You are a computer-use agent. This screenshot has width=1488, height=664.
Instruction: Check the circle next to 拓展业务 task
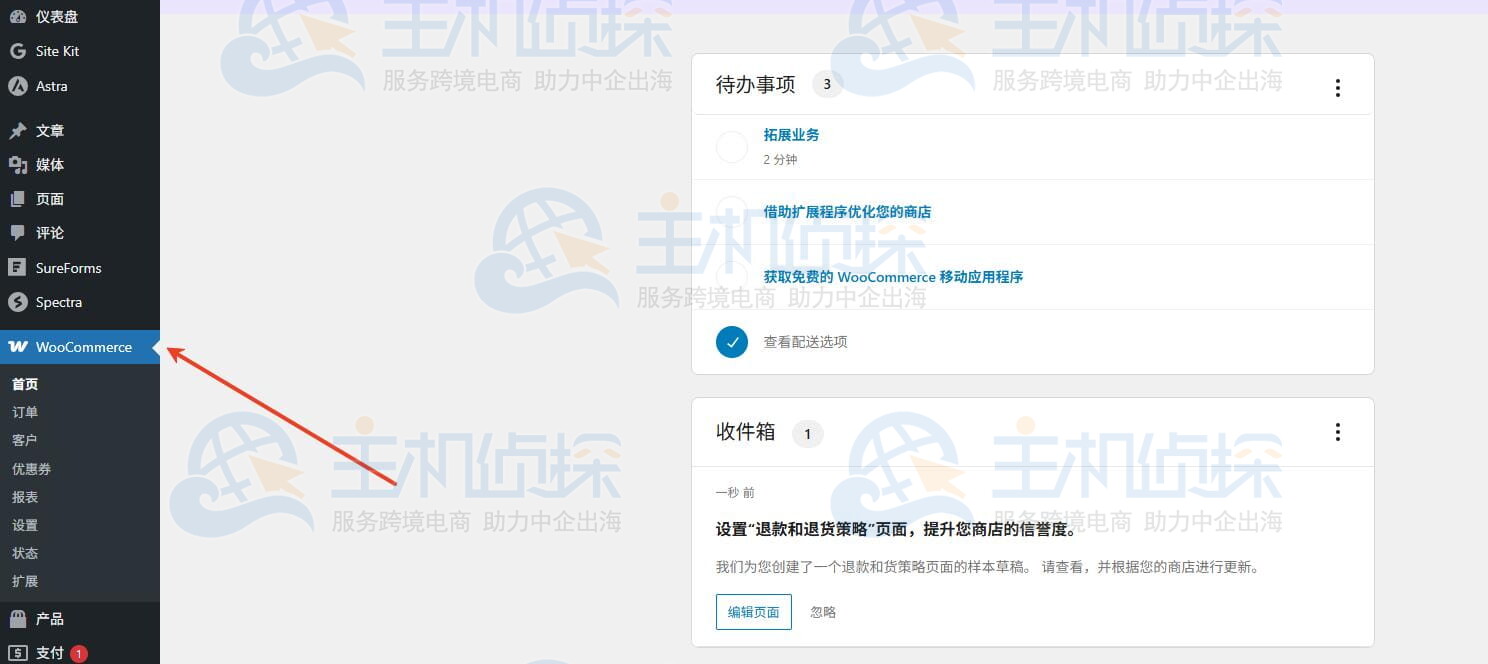pyautogui.click(x=731, y=146)
